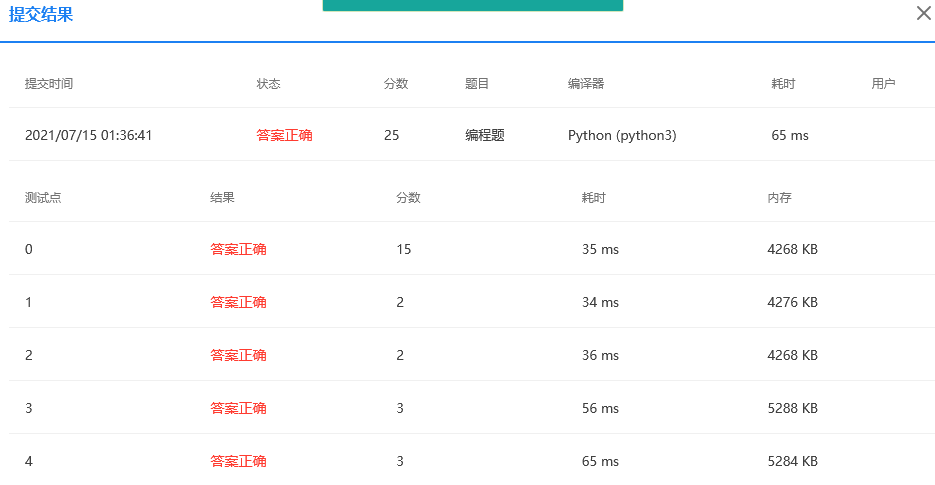Click 答案正确 result for test point 0
Screen dimensions: 935x485
click(x=238, y=249)
